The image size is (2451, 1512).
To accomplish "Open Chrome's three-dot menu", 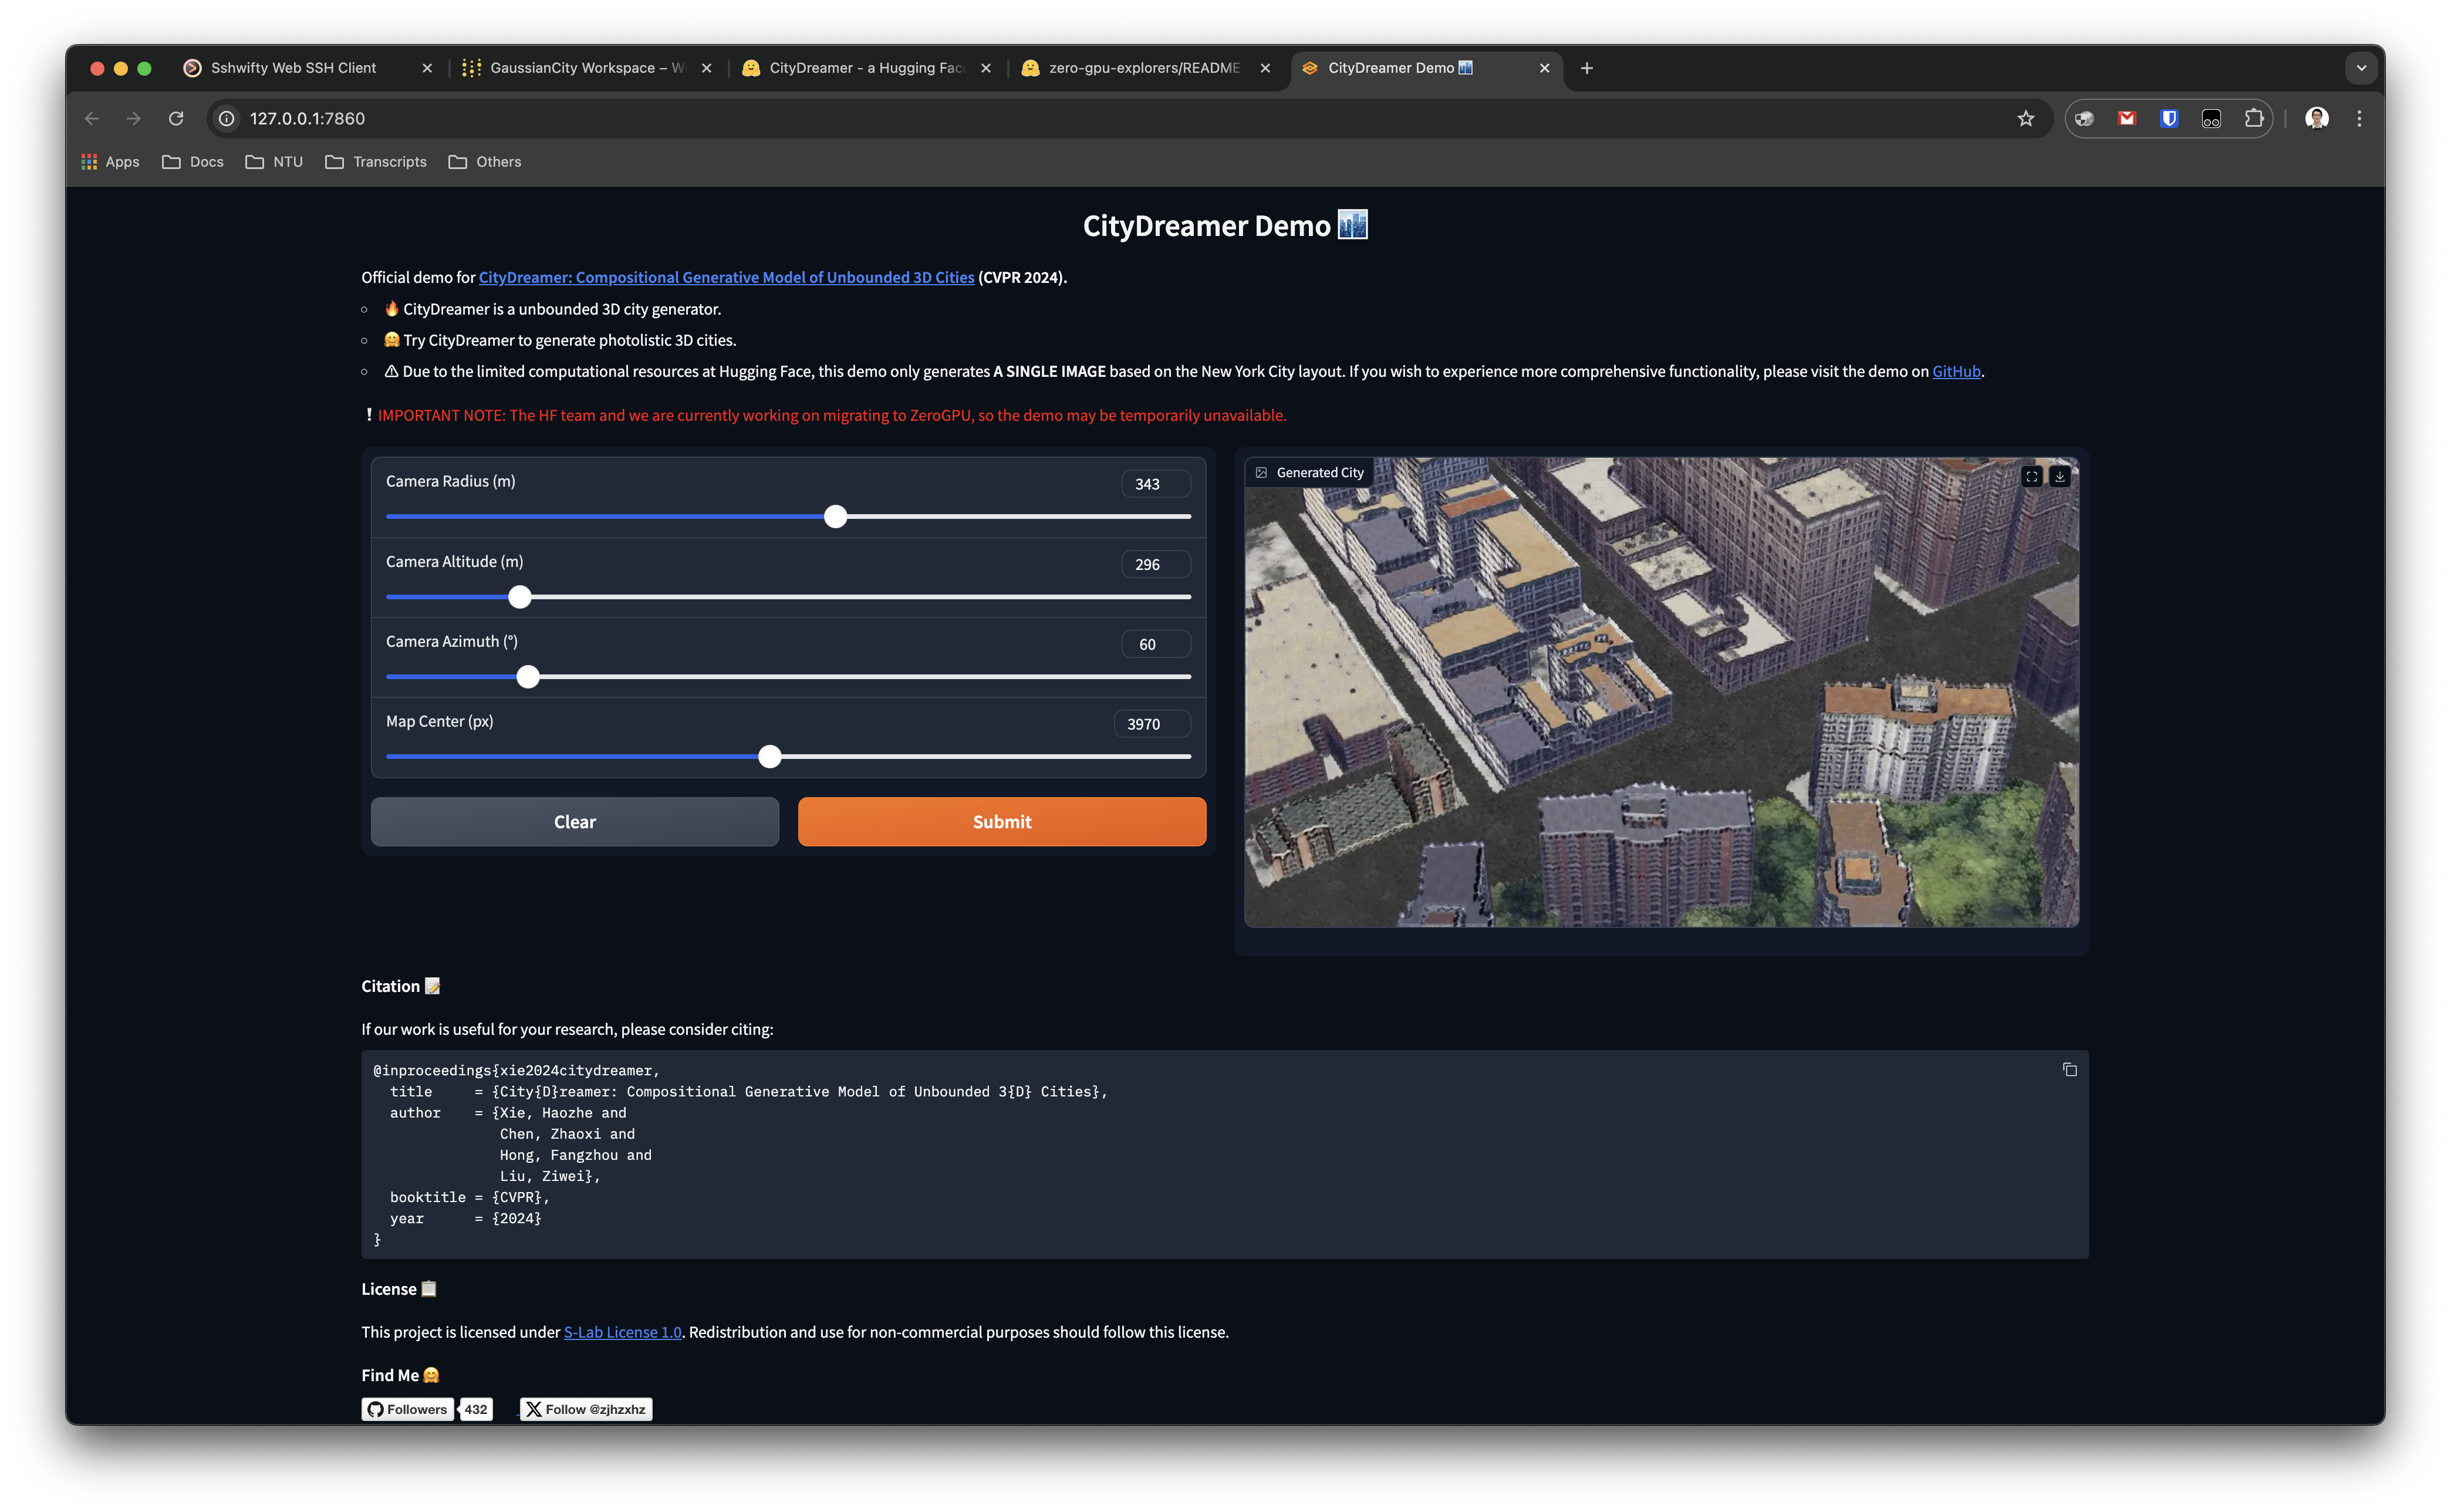I will coord(2359,118).
